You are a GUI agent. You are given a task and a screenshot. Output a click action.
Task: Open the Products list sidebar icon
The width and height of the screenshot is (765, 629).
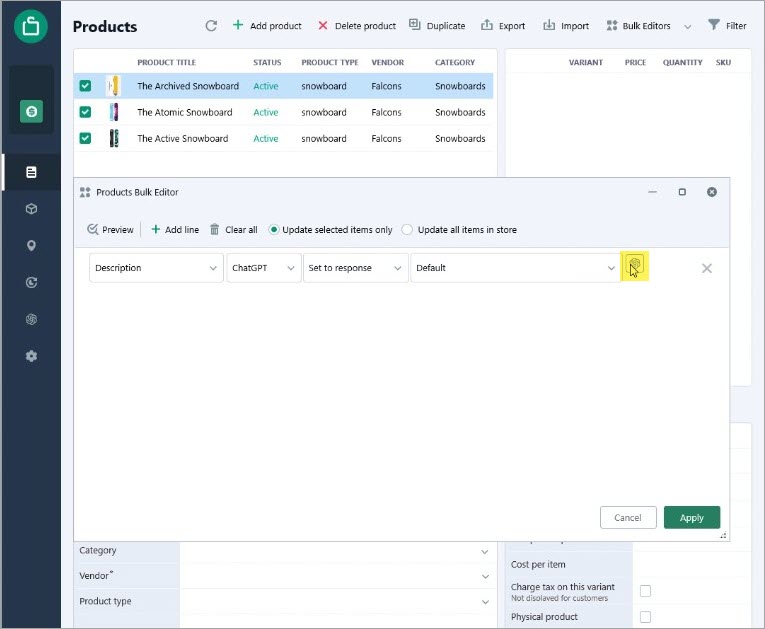tap(31, 172)
